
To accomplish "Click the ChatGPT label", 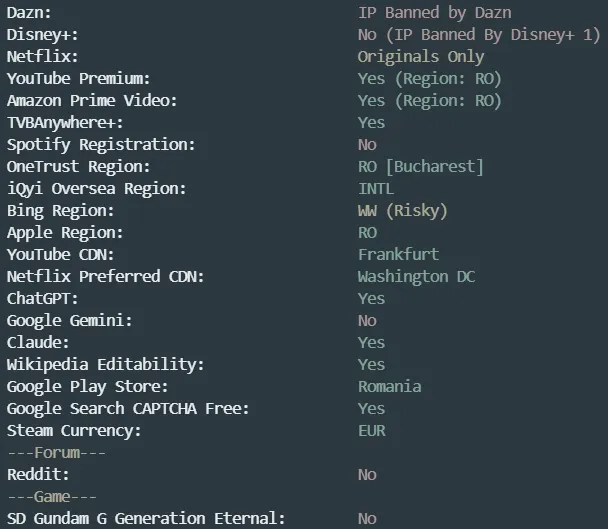I will (x=42, y=299).
